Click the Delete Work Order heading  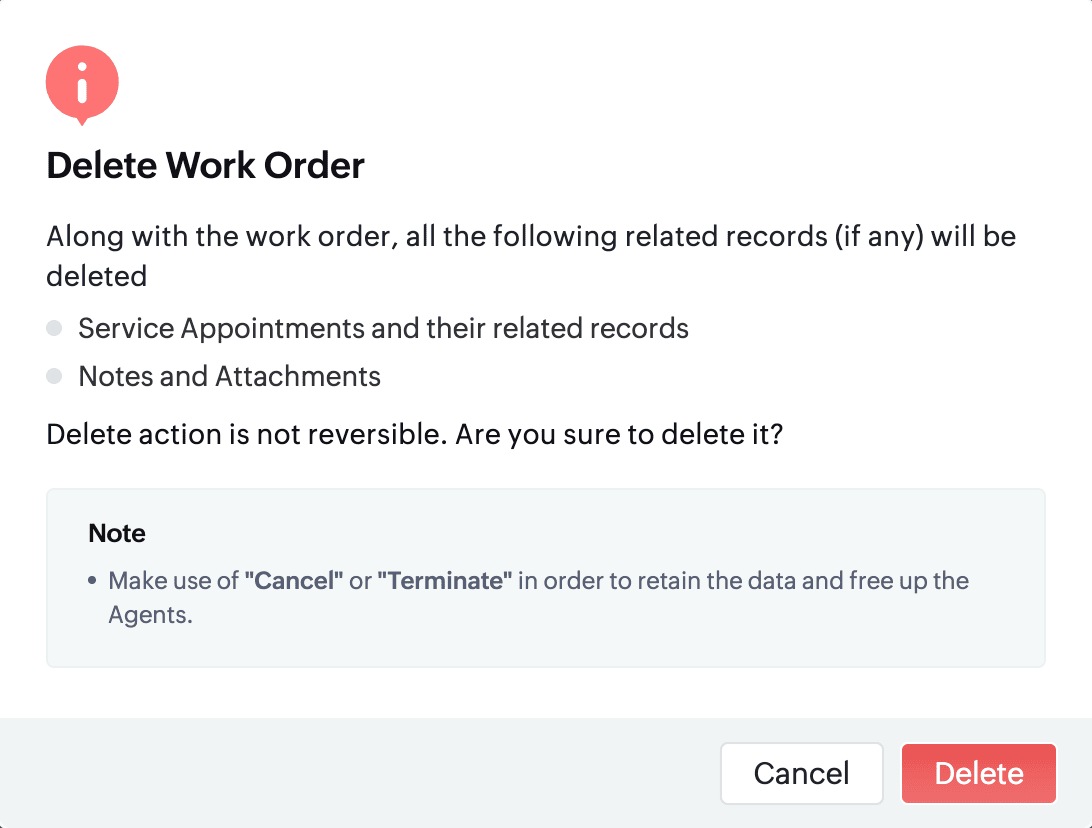[x=205, y=165]
